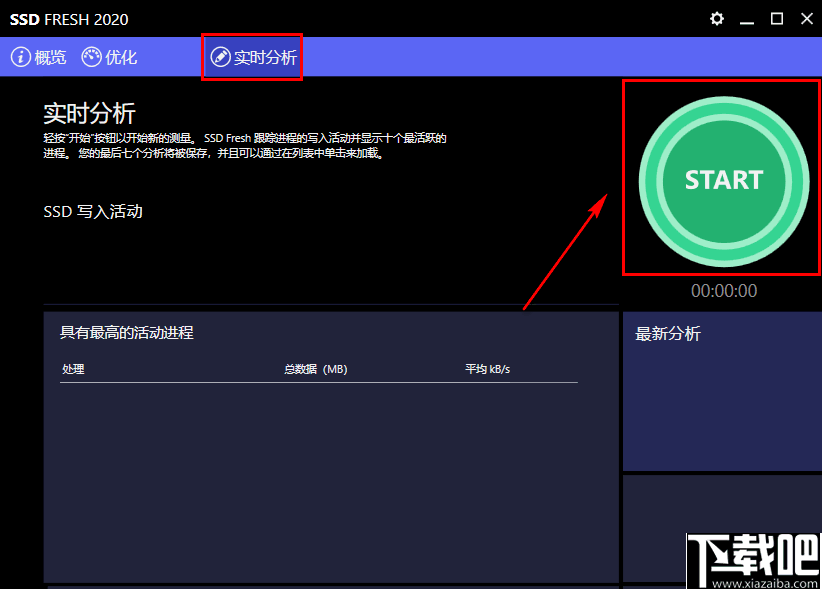Image resolution: width=822 pixels, height=589 pixels.
Task: Click the SSD FRESH 2020 app title
Action: pos(69,19)
